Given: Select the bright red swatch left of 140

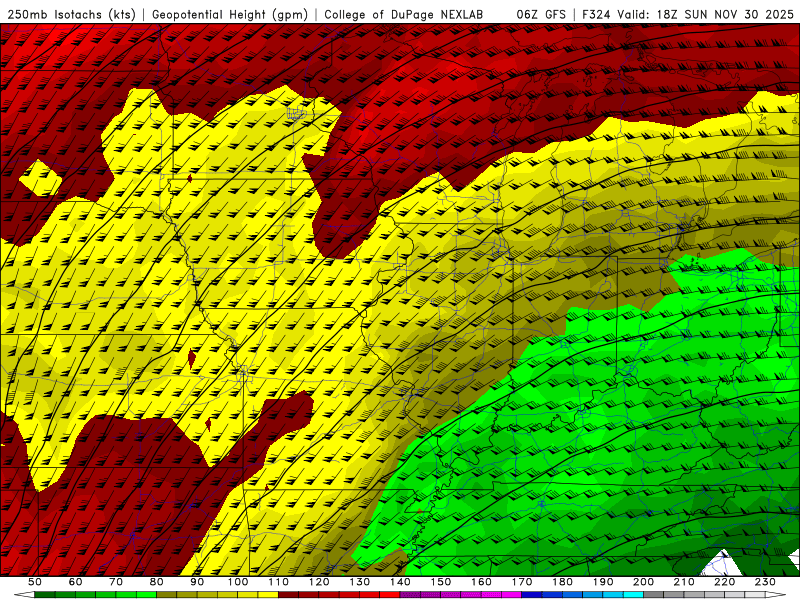Looking at the screenshot, I should (x=390, y=595).
